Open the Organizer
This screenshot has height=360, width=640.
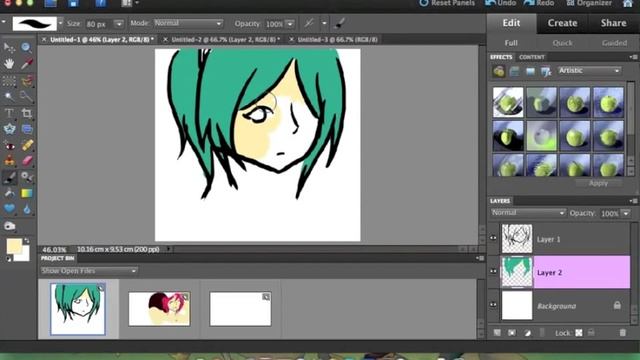pos(589,3)
